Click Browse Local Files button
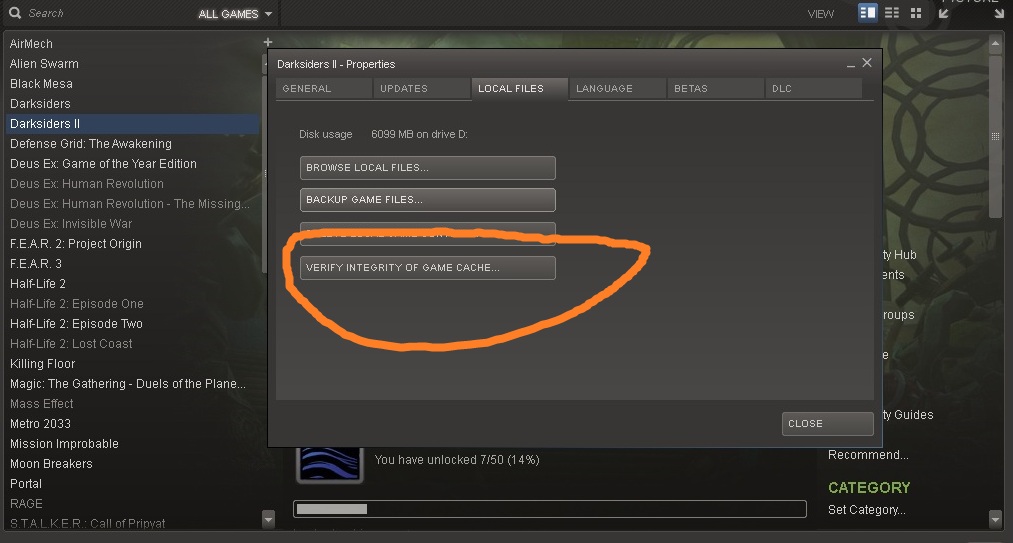 428,167
